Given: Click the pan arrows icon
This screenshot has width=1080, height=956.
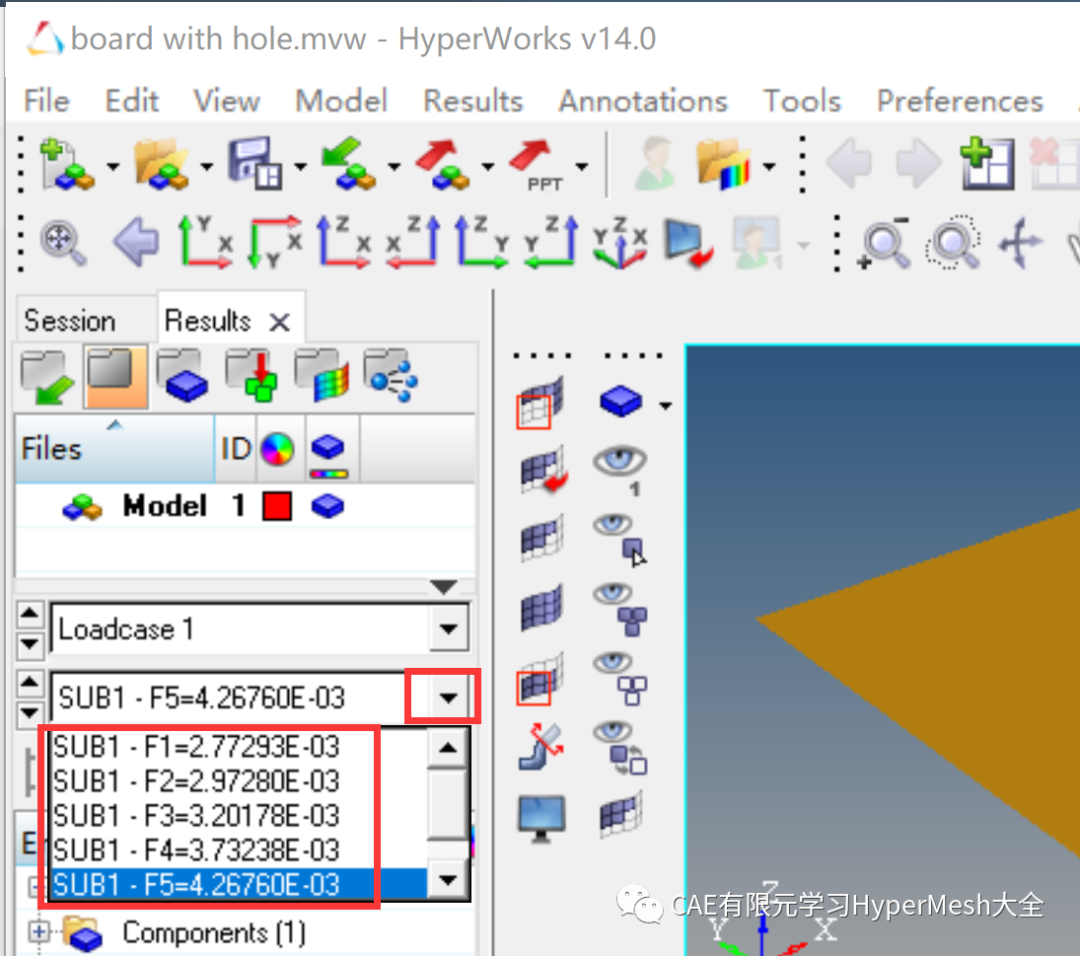Looking at the screenshot, I should click(x=1021, y=243).
